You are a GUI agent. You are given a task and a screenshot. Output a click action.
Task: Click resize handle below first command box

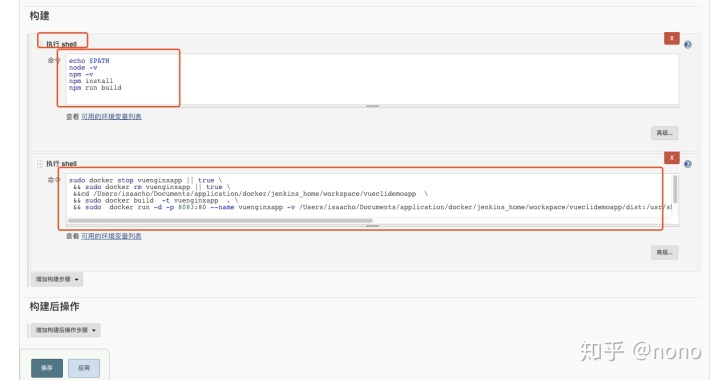click(372, 106)
